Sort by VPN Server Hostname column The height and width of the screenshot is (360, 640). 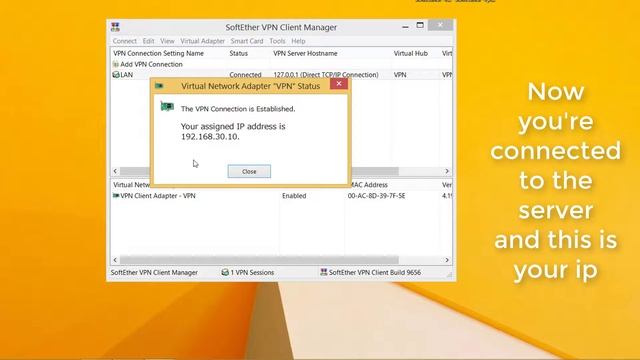tap(305, 53)
